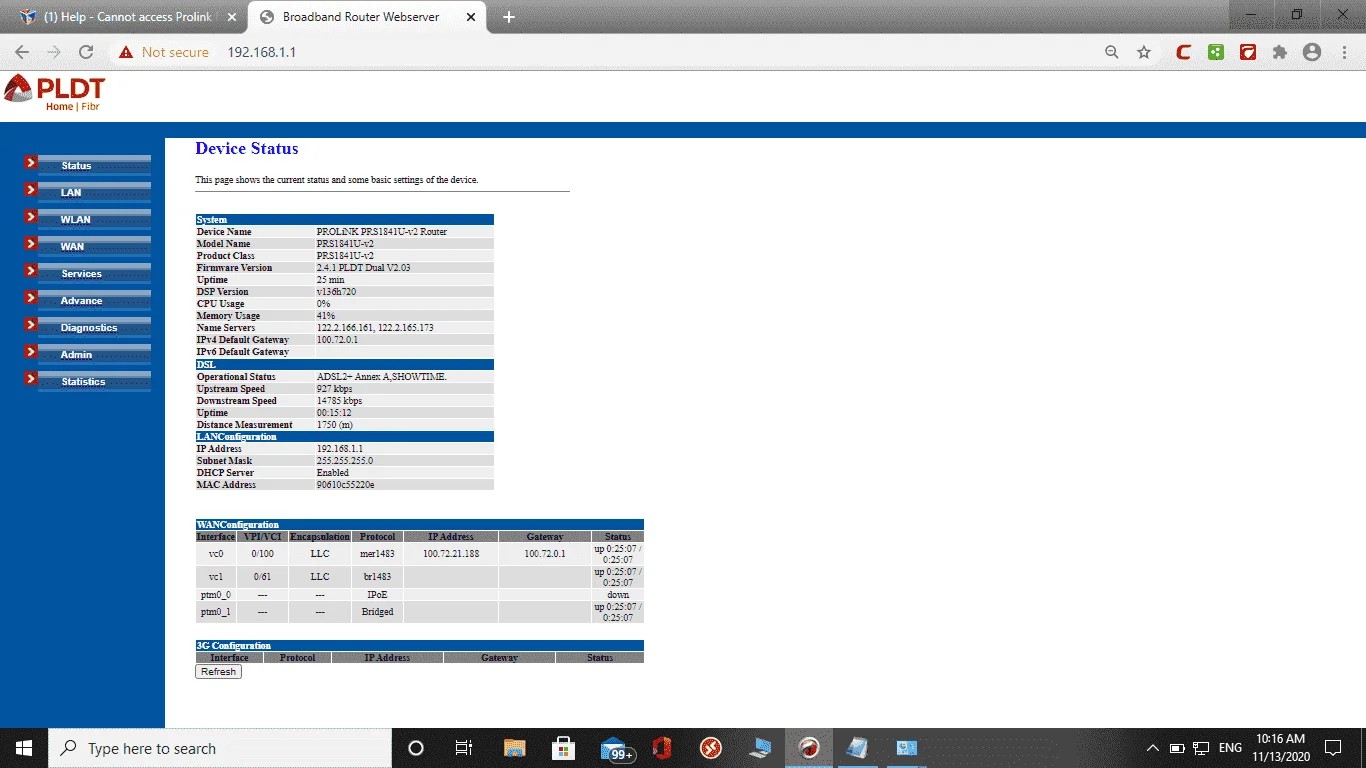Go back with browser back arrow
1366x768 pixels.
(22, 52)
